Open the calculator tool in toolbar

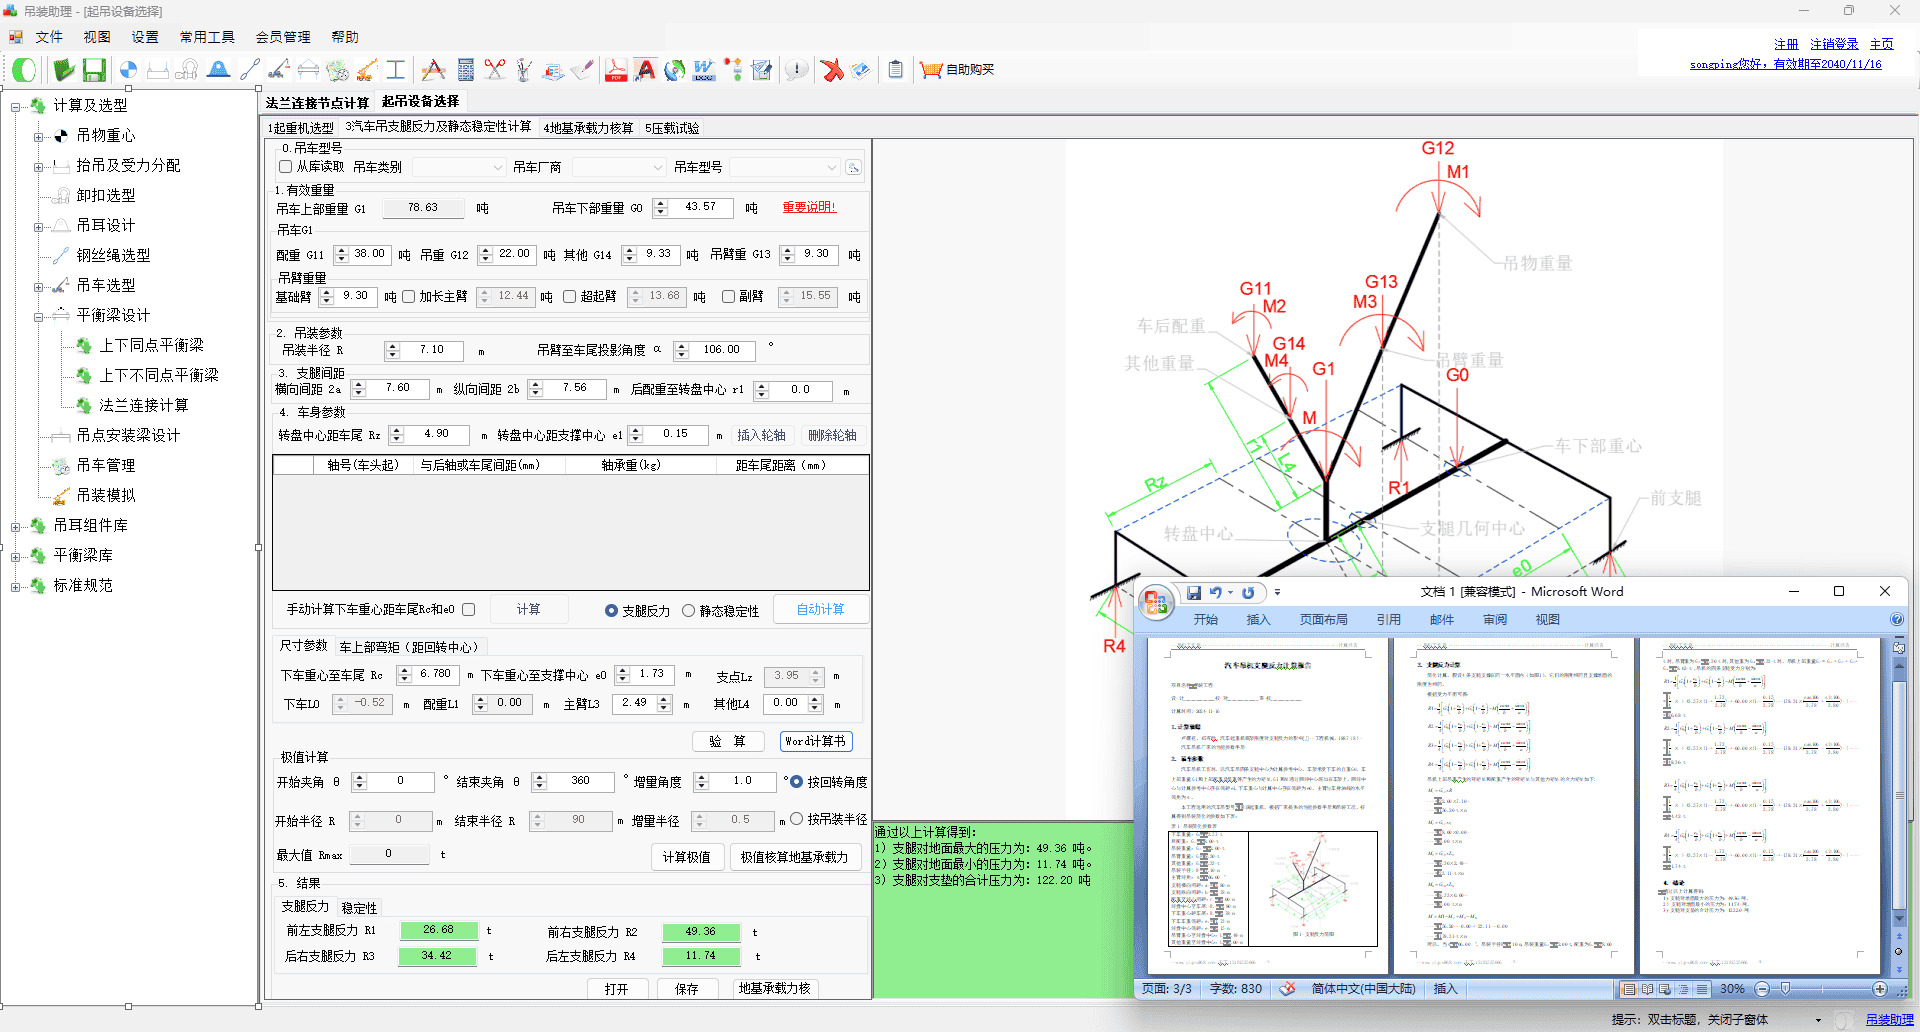(x=465, y=70)
